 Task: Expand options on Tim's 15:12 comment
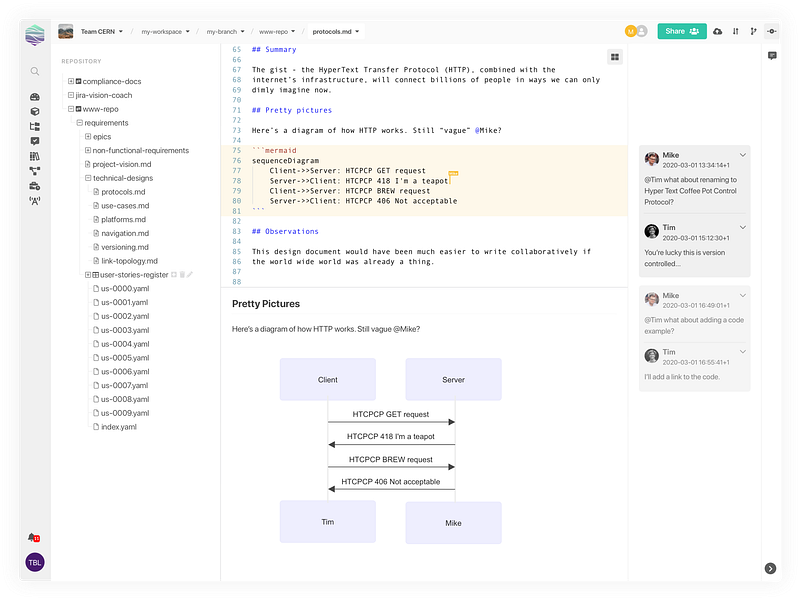[x=743, y=228]
